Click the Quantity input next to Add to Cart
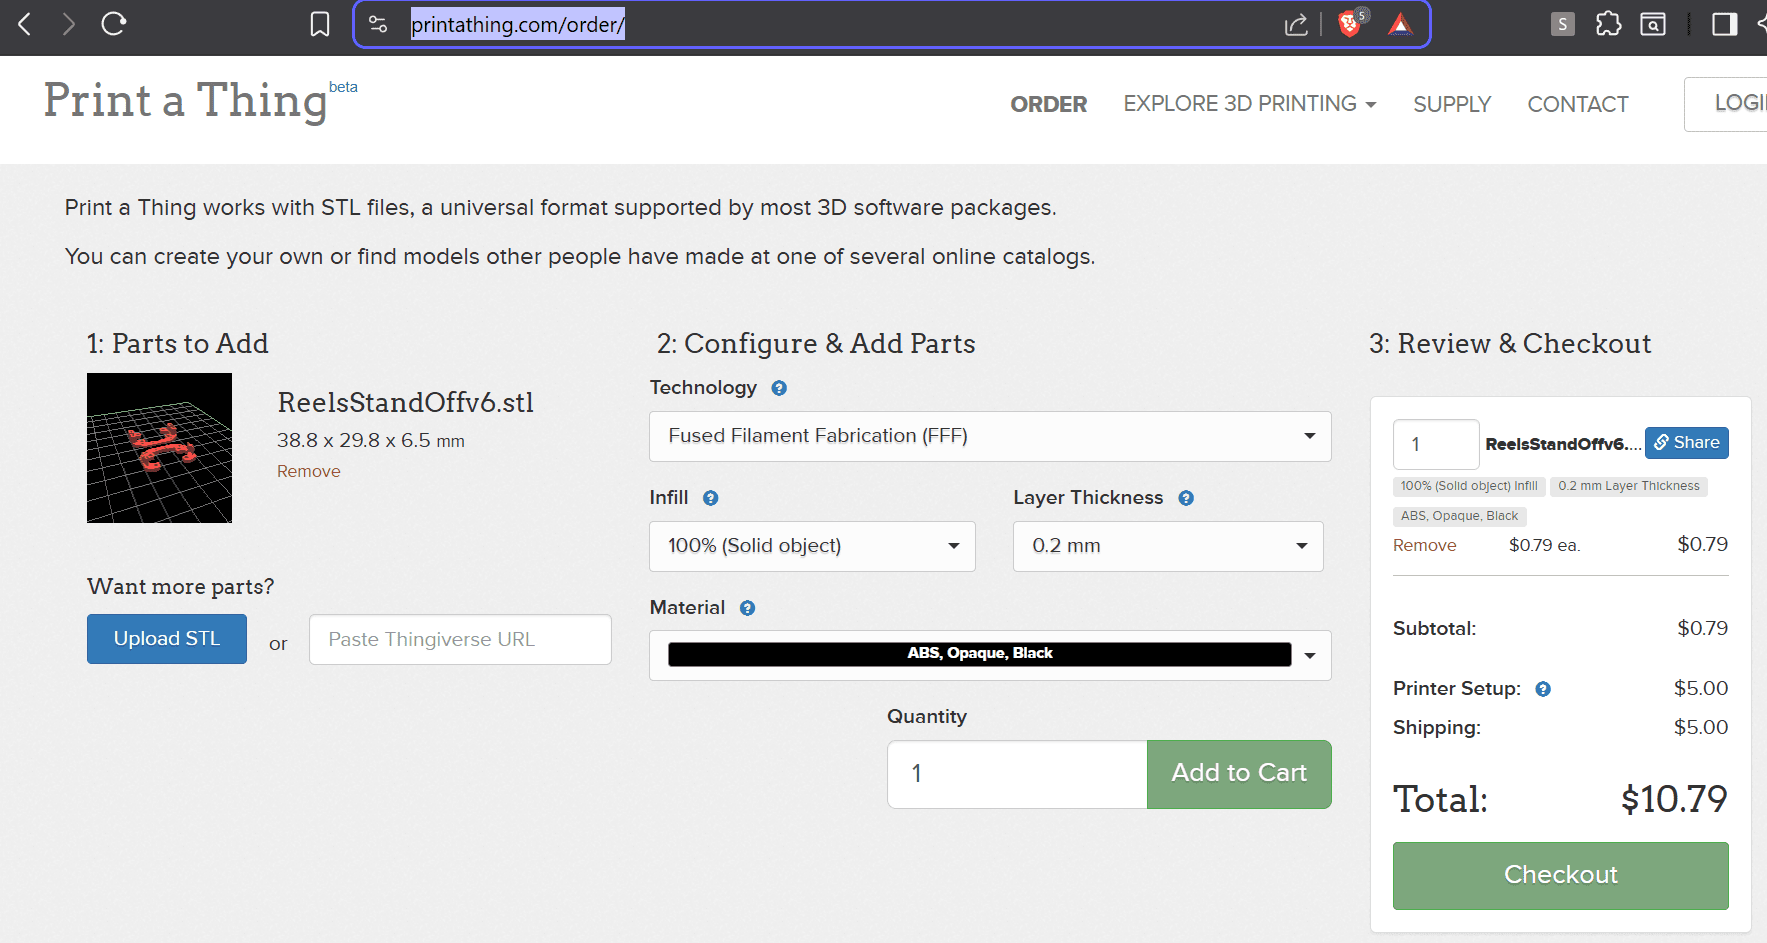Screen dimensions: 1767x943 [1017, 774]
